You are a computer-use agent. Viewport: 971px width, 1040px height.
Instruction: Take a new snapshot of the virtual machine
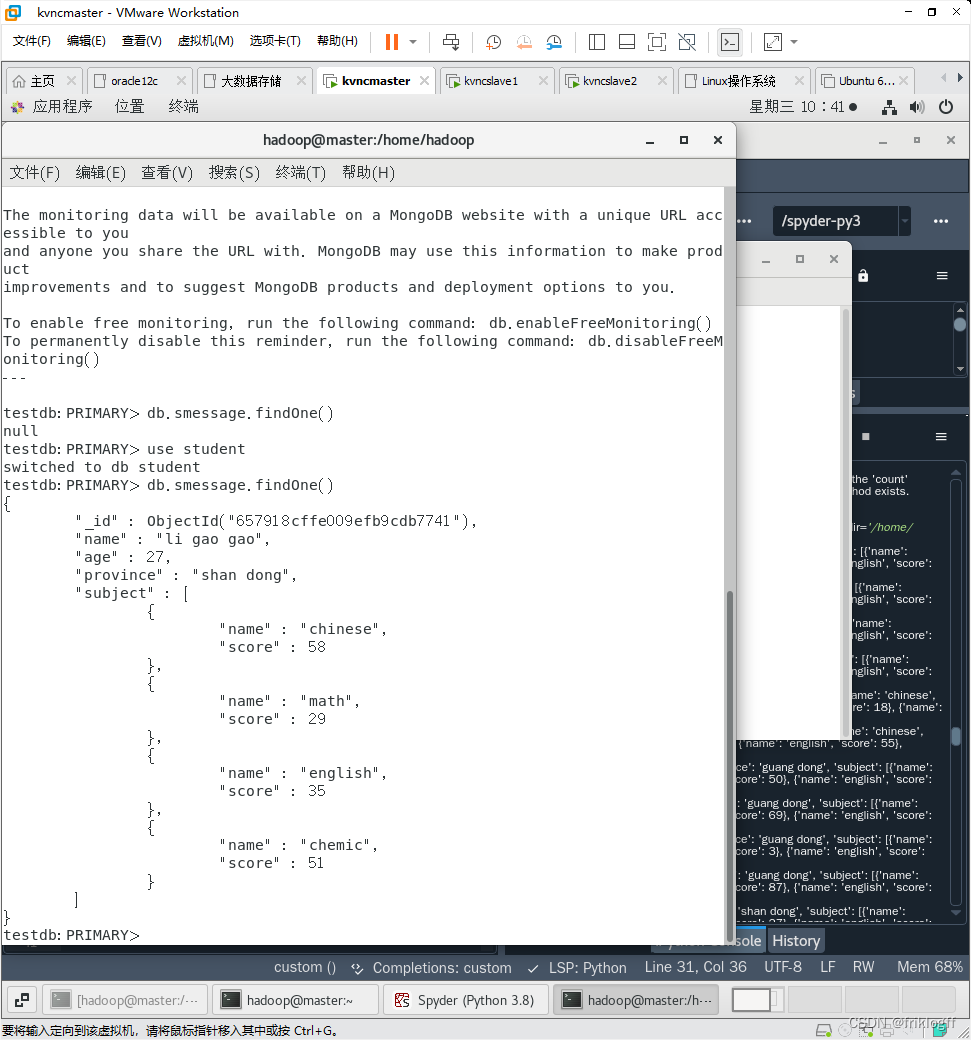[x=492, y=42]
